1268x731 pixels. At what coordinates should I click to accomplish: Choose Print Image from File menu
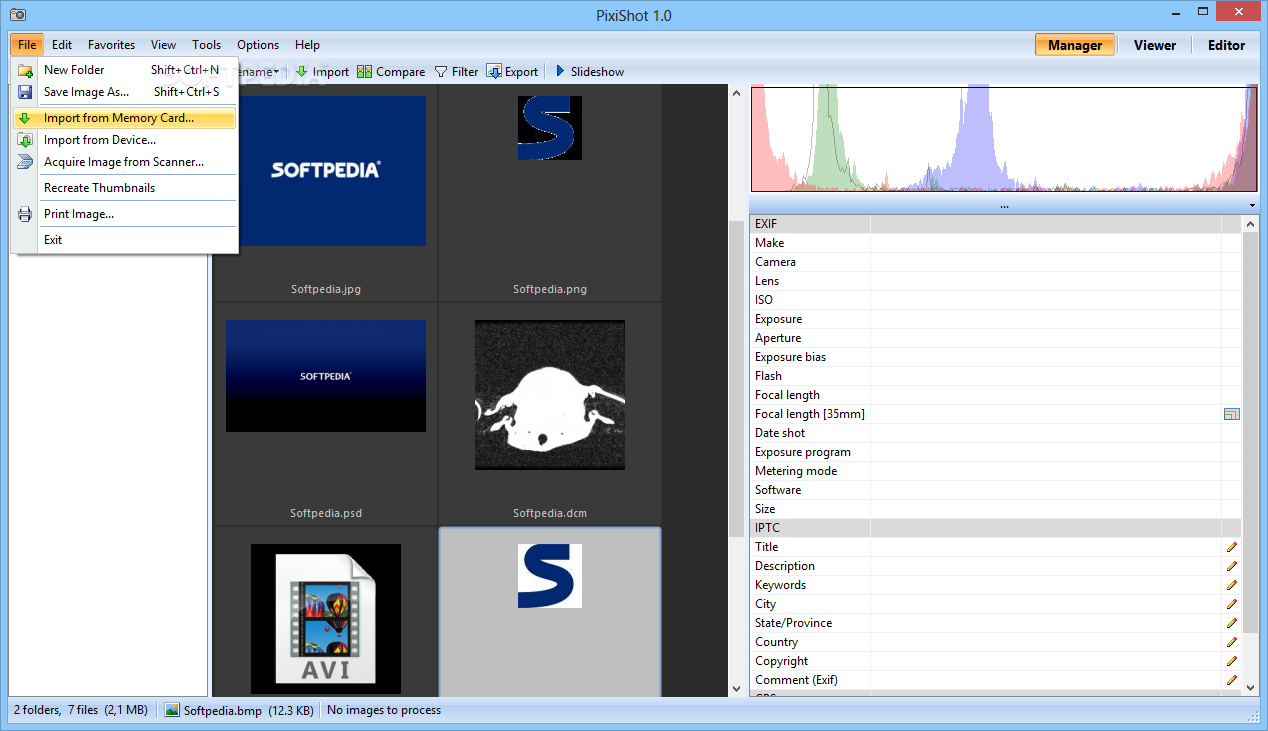(x=125, y=214)
